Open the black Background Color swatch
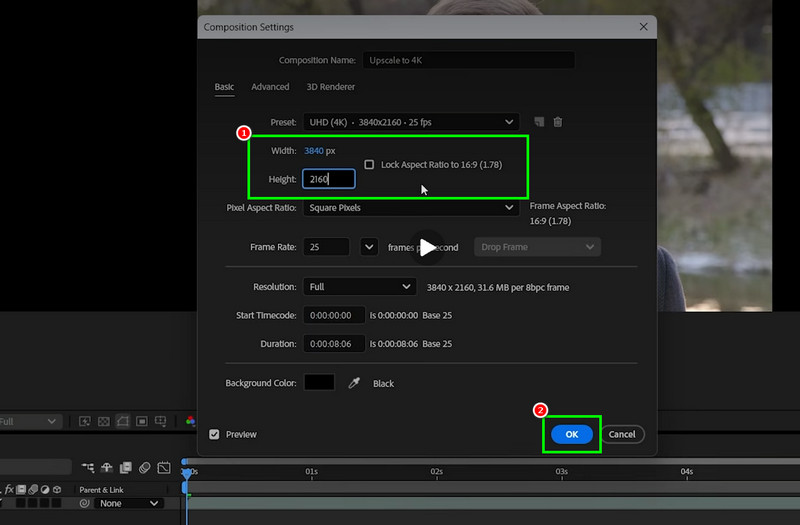800x525 pixels. [319, 382]
